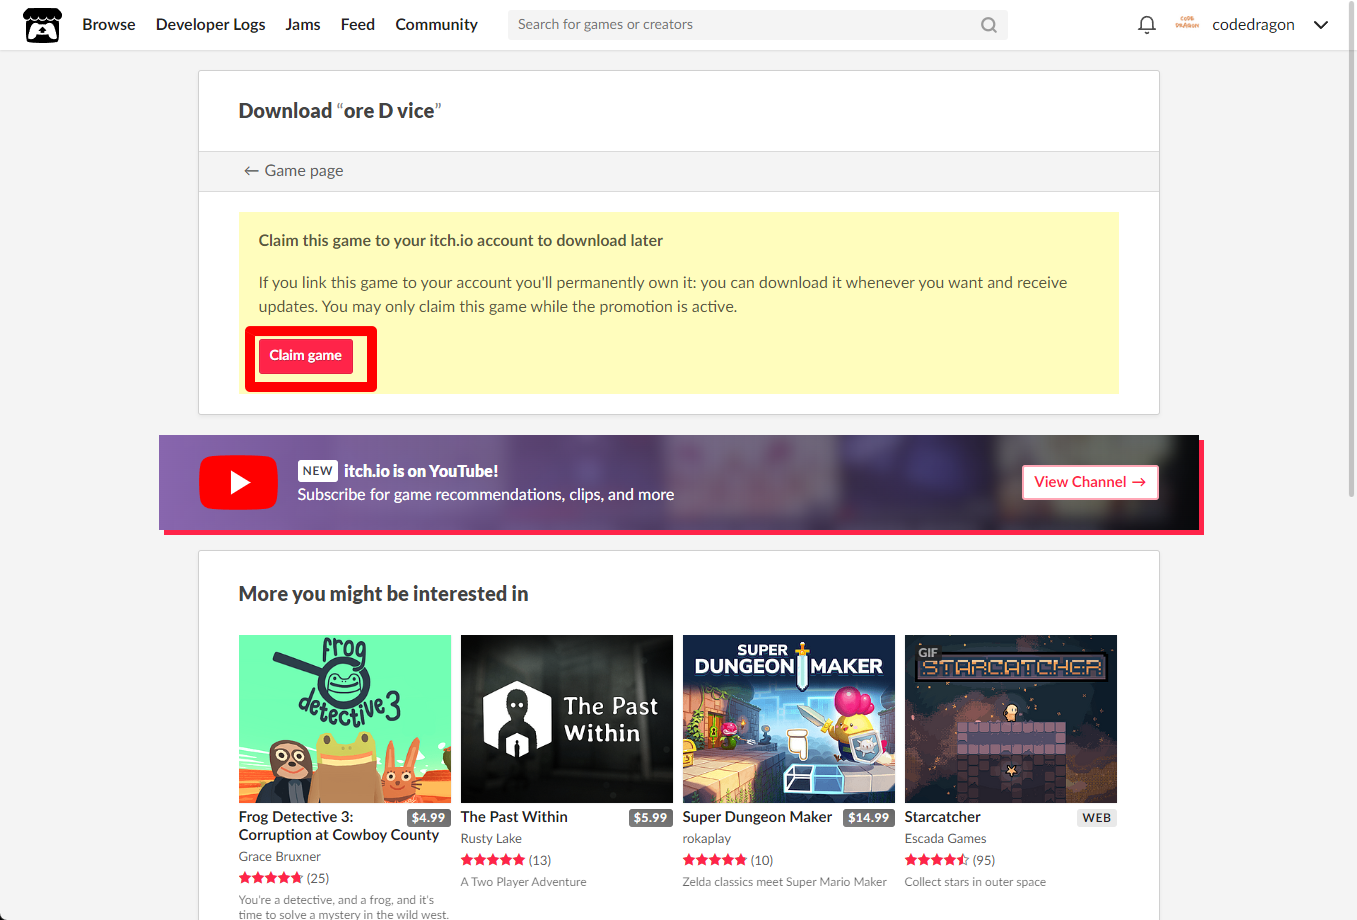Open Frog Detective 3 title link
This screenshot has width=1357, height=920.
[339, 826]
